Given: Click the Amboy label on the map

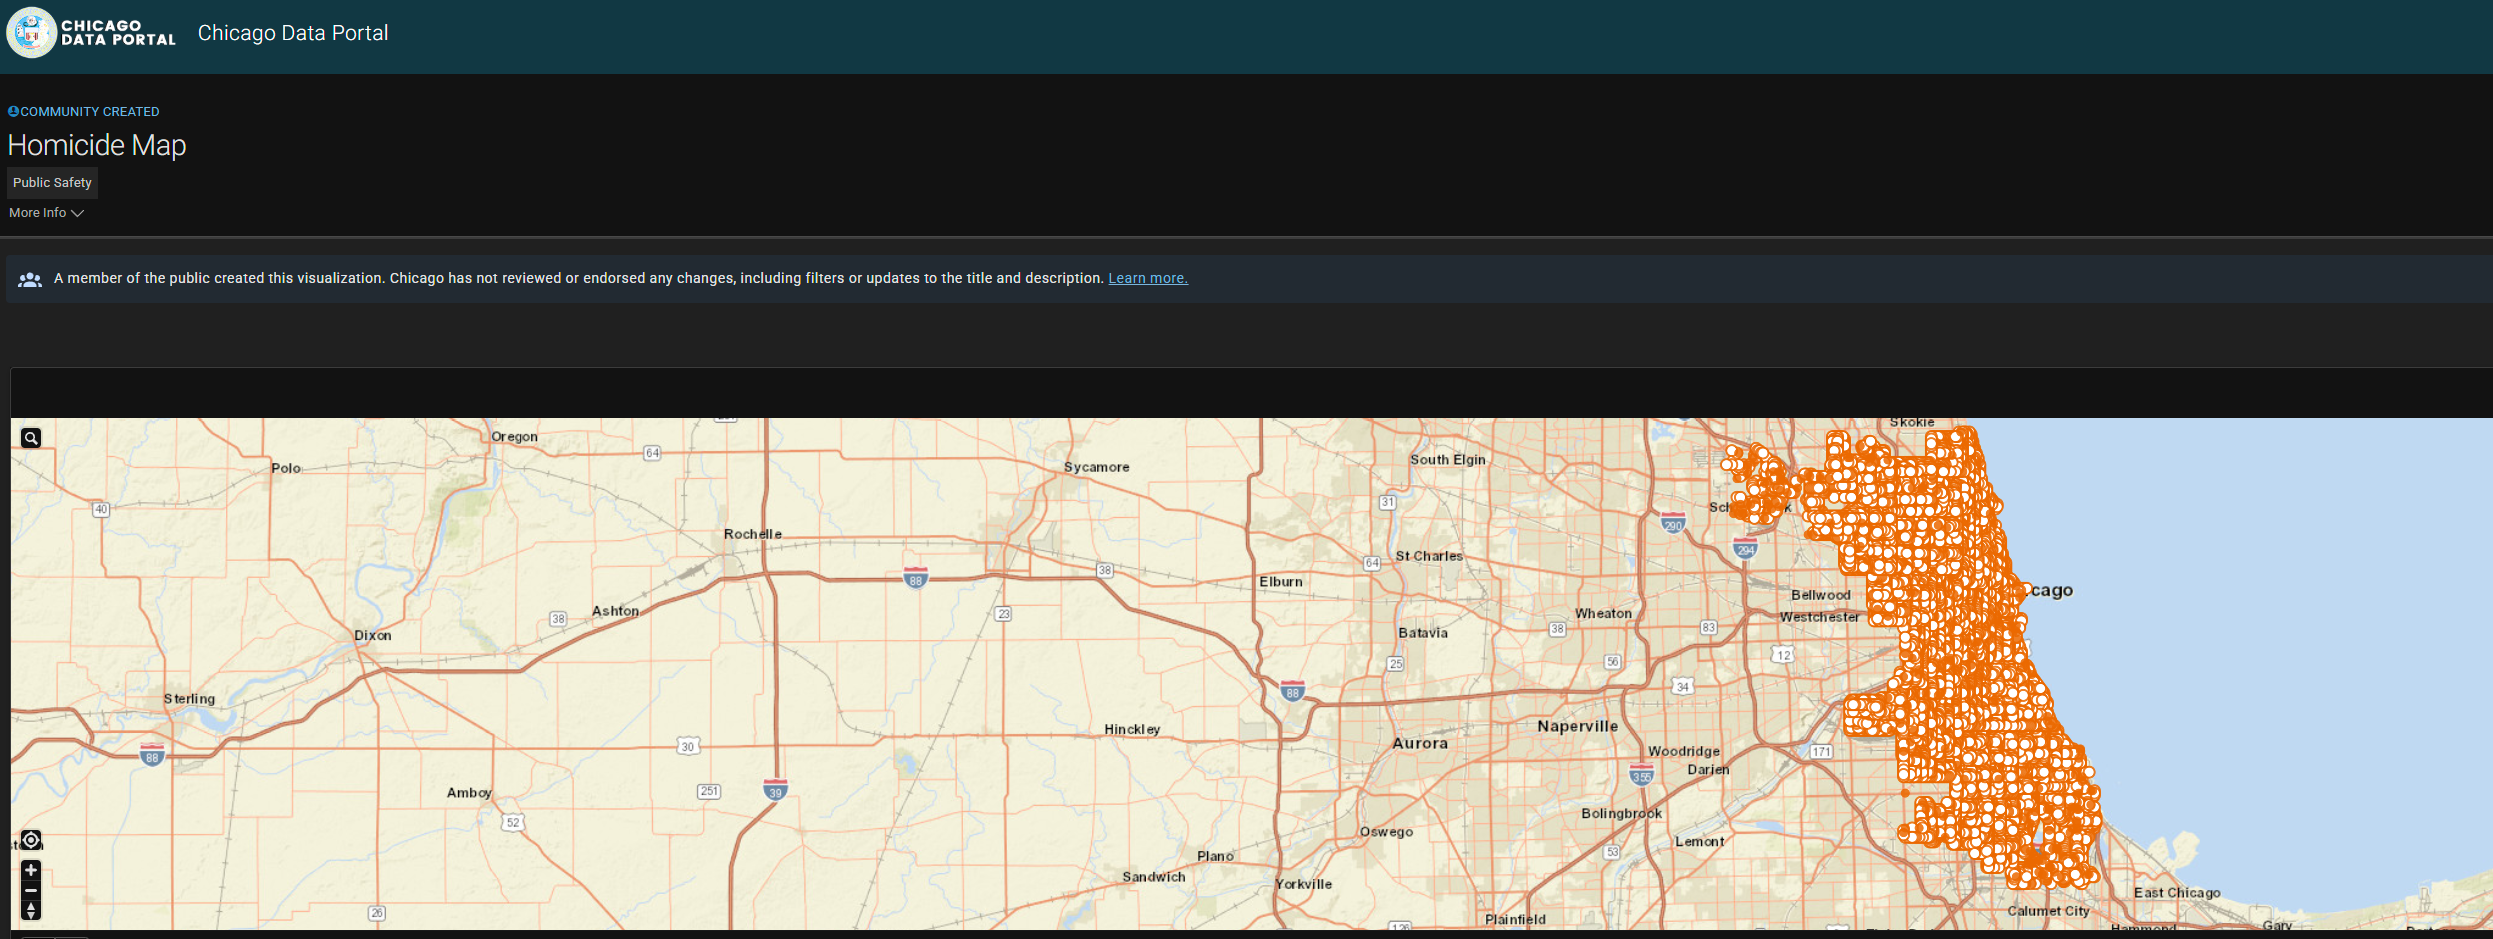Looking at the screenshot, I should (x=469, y=793).
